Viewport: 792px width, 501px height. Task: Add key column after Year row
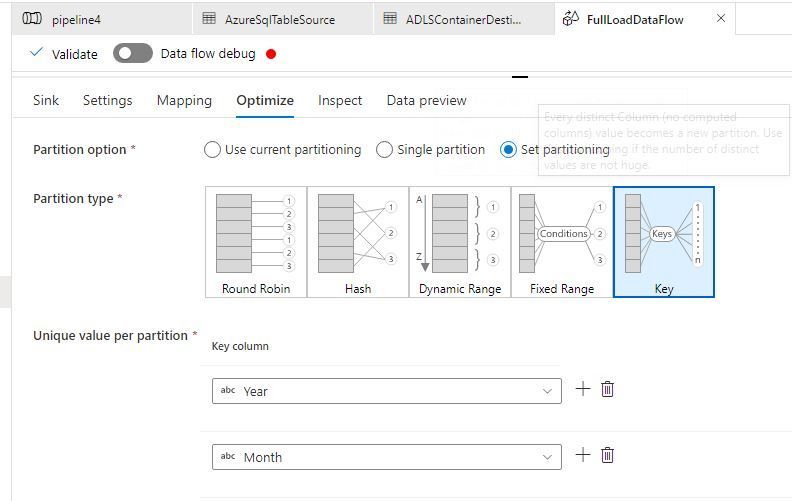583,389
